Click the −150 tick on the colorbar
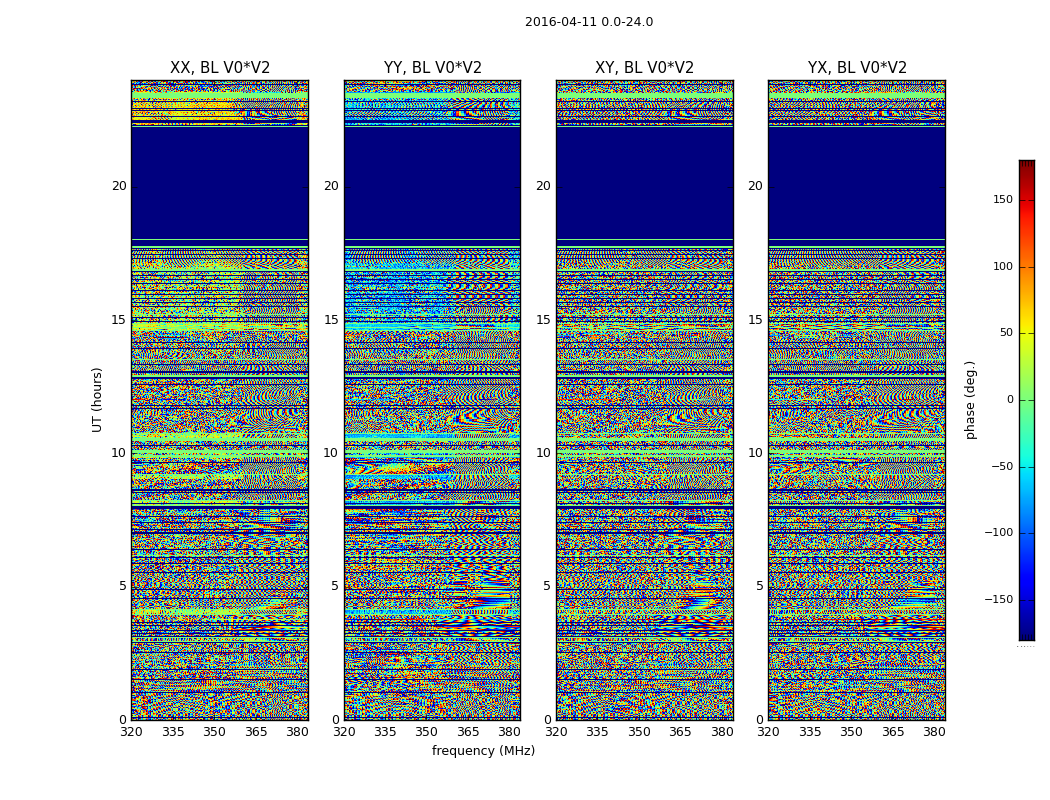The height and width of the screenshot is (800, 1050). coord(998,599)
